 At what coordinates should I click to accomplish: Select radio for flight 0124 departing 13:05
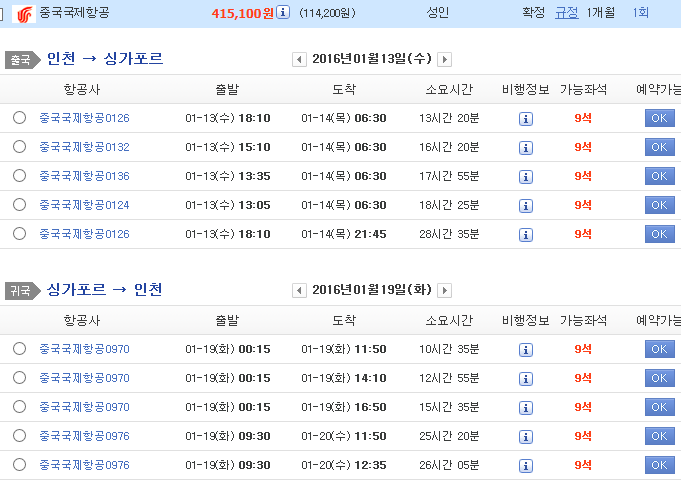19,205
